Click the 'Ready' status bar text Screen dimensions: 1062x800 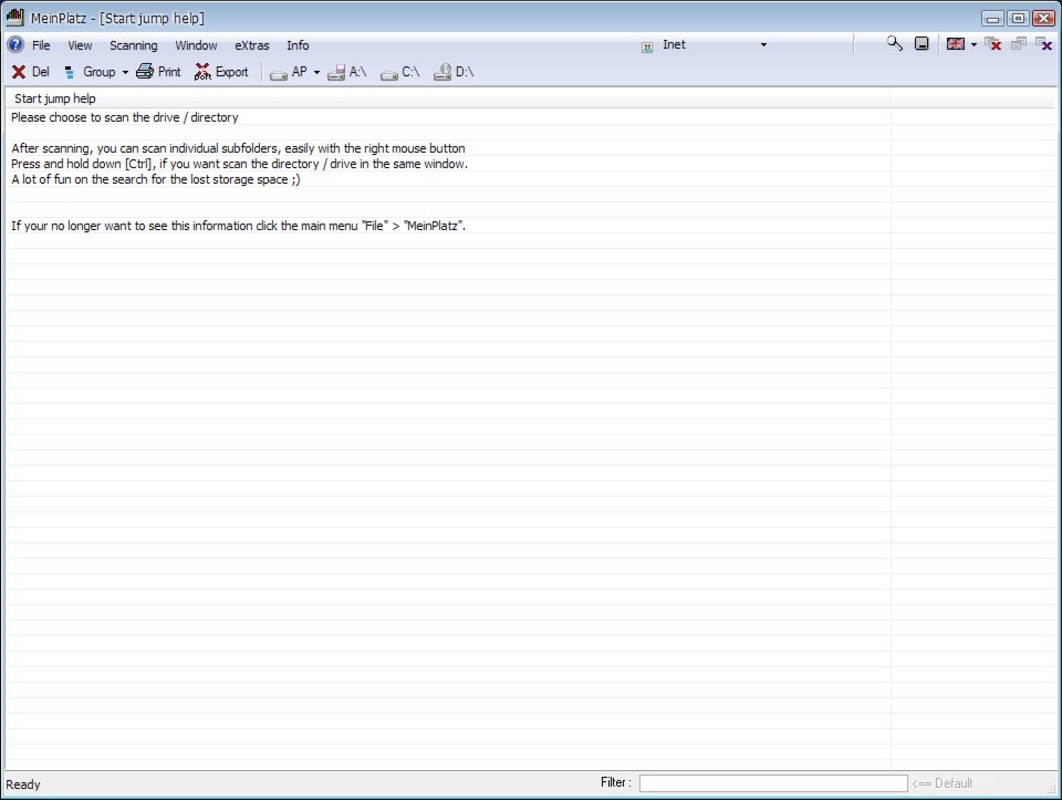(x=23, y=784)
